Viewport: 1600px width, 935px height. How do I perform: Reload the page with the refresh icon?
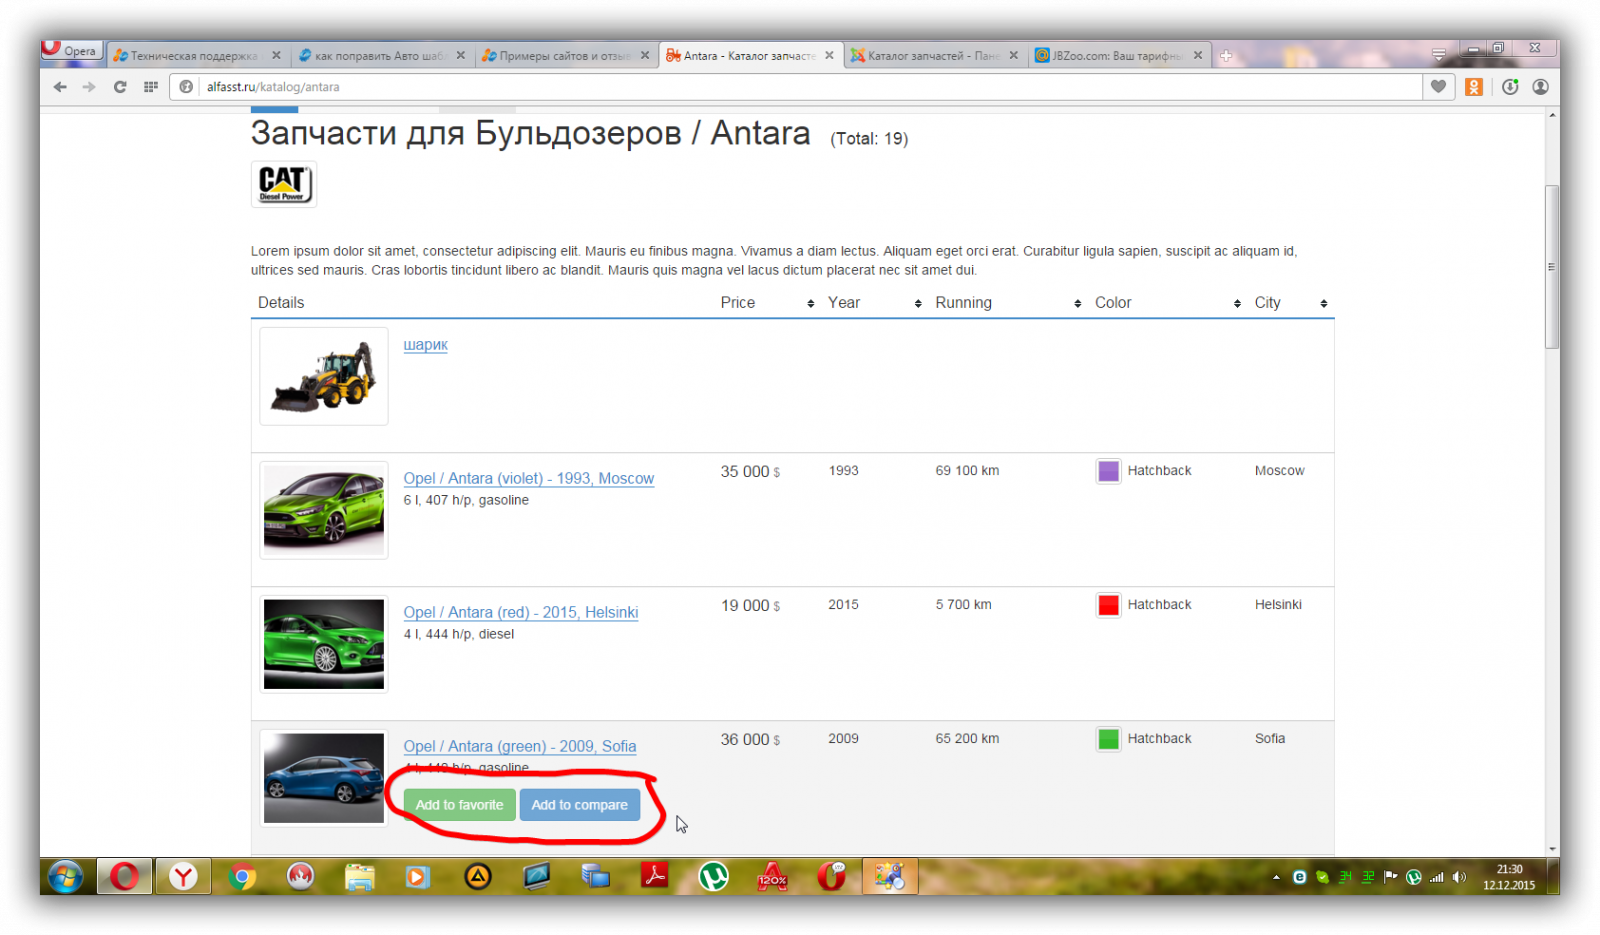[120, 87]
